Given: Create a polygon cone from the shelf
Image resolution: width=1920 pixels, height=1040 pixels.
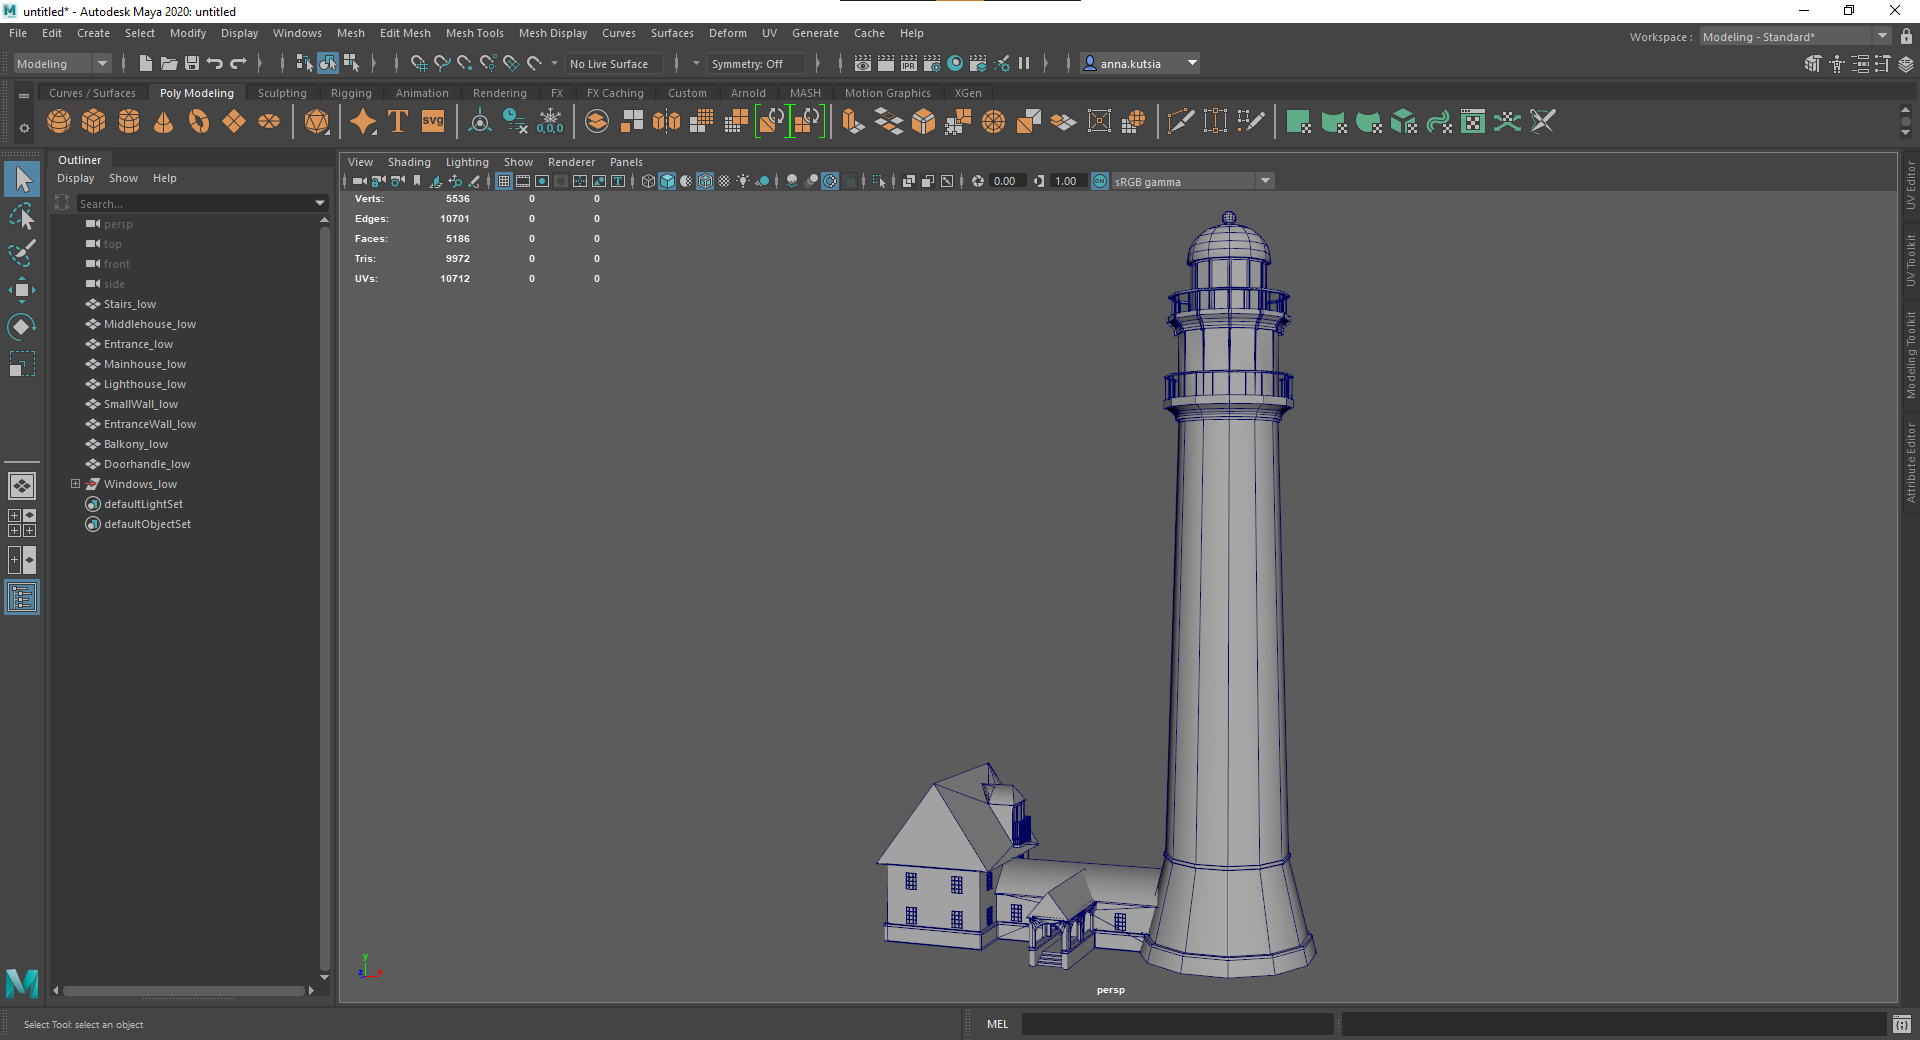Looking at the screenshot, I should pos(164,122).
